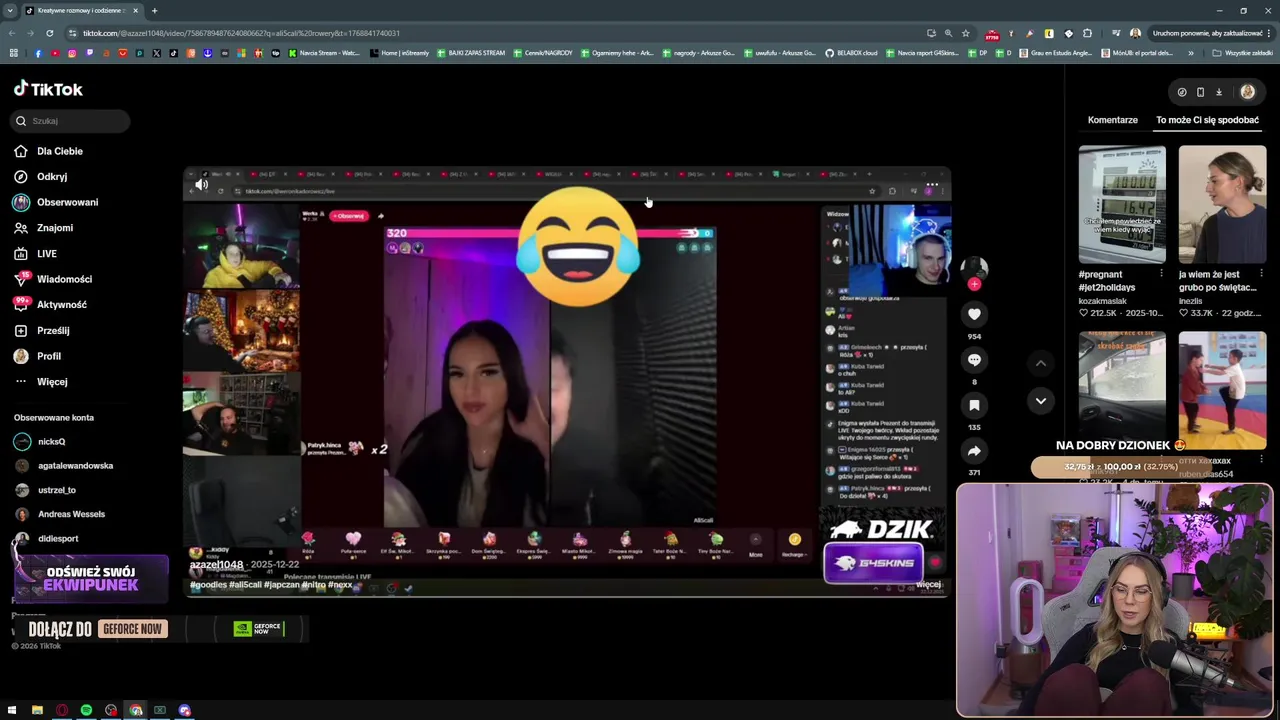This screenshot has height=720, width=1280.
Task: Open the video three-dot options menu
Action: pyautogui.click(x=932, y=184)
